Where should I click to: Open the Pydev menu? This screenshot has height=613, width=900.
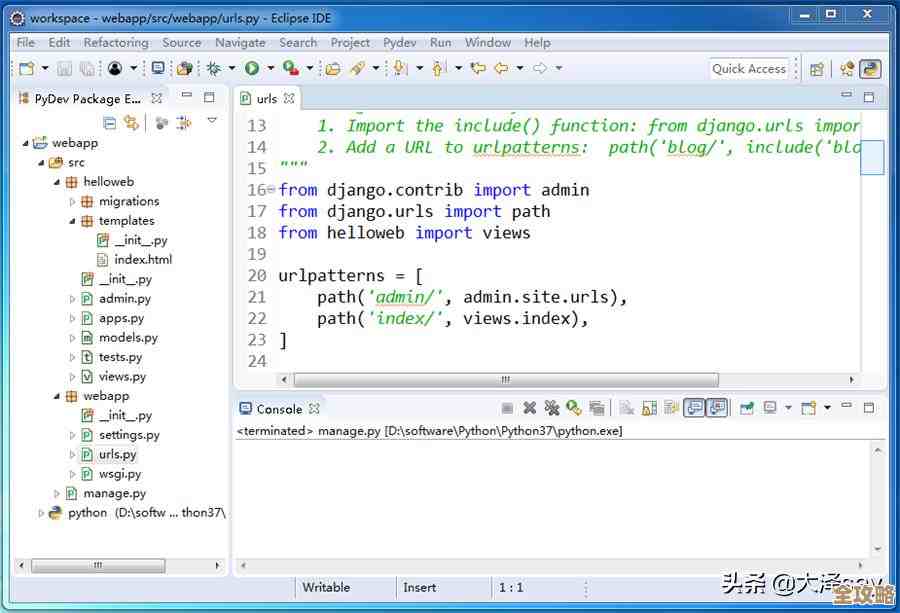point(400,42)
